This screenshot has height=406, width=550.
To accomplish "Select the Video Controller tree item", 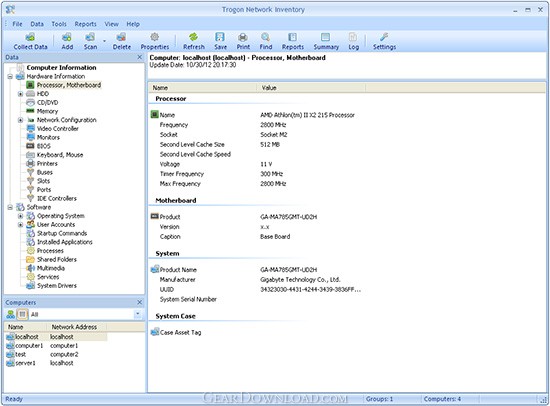I will [x=58, y=128].
